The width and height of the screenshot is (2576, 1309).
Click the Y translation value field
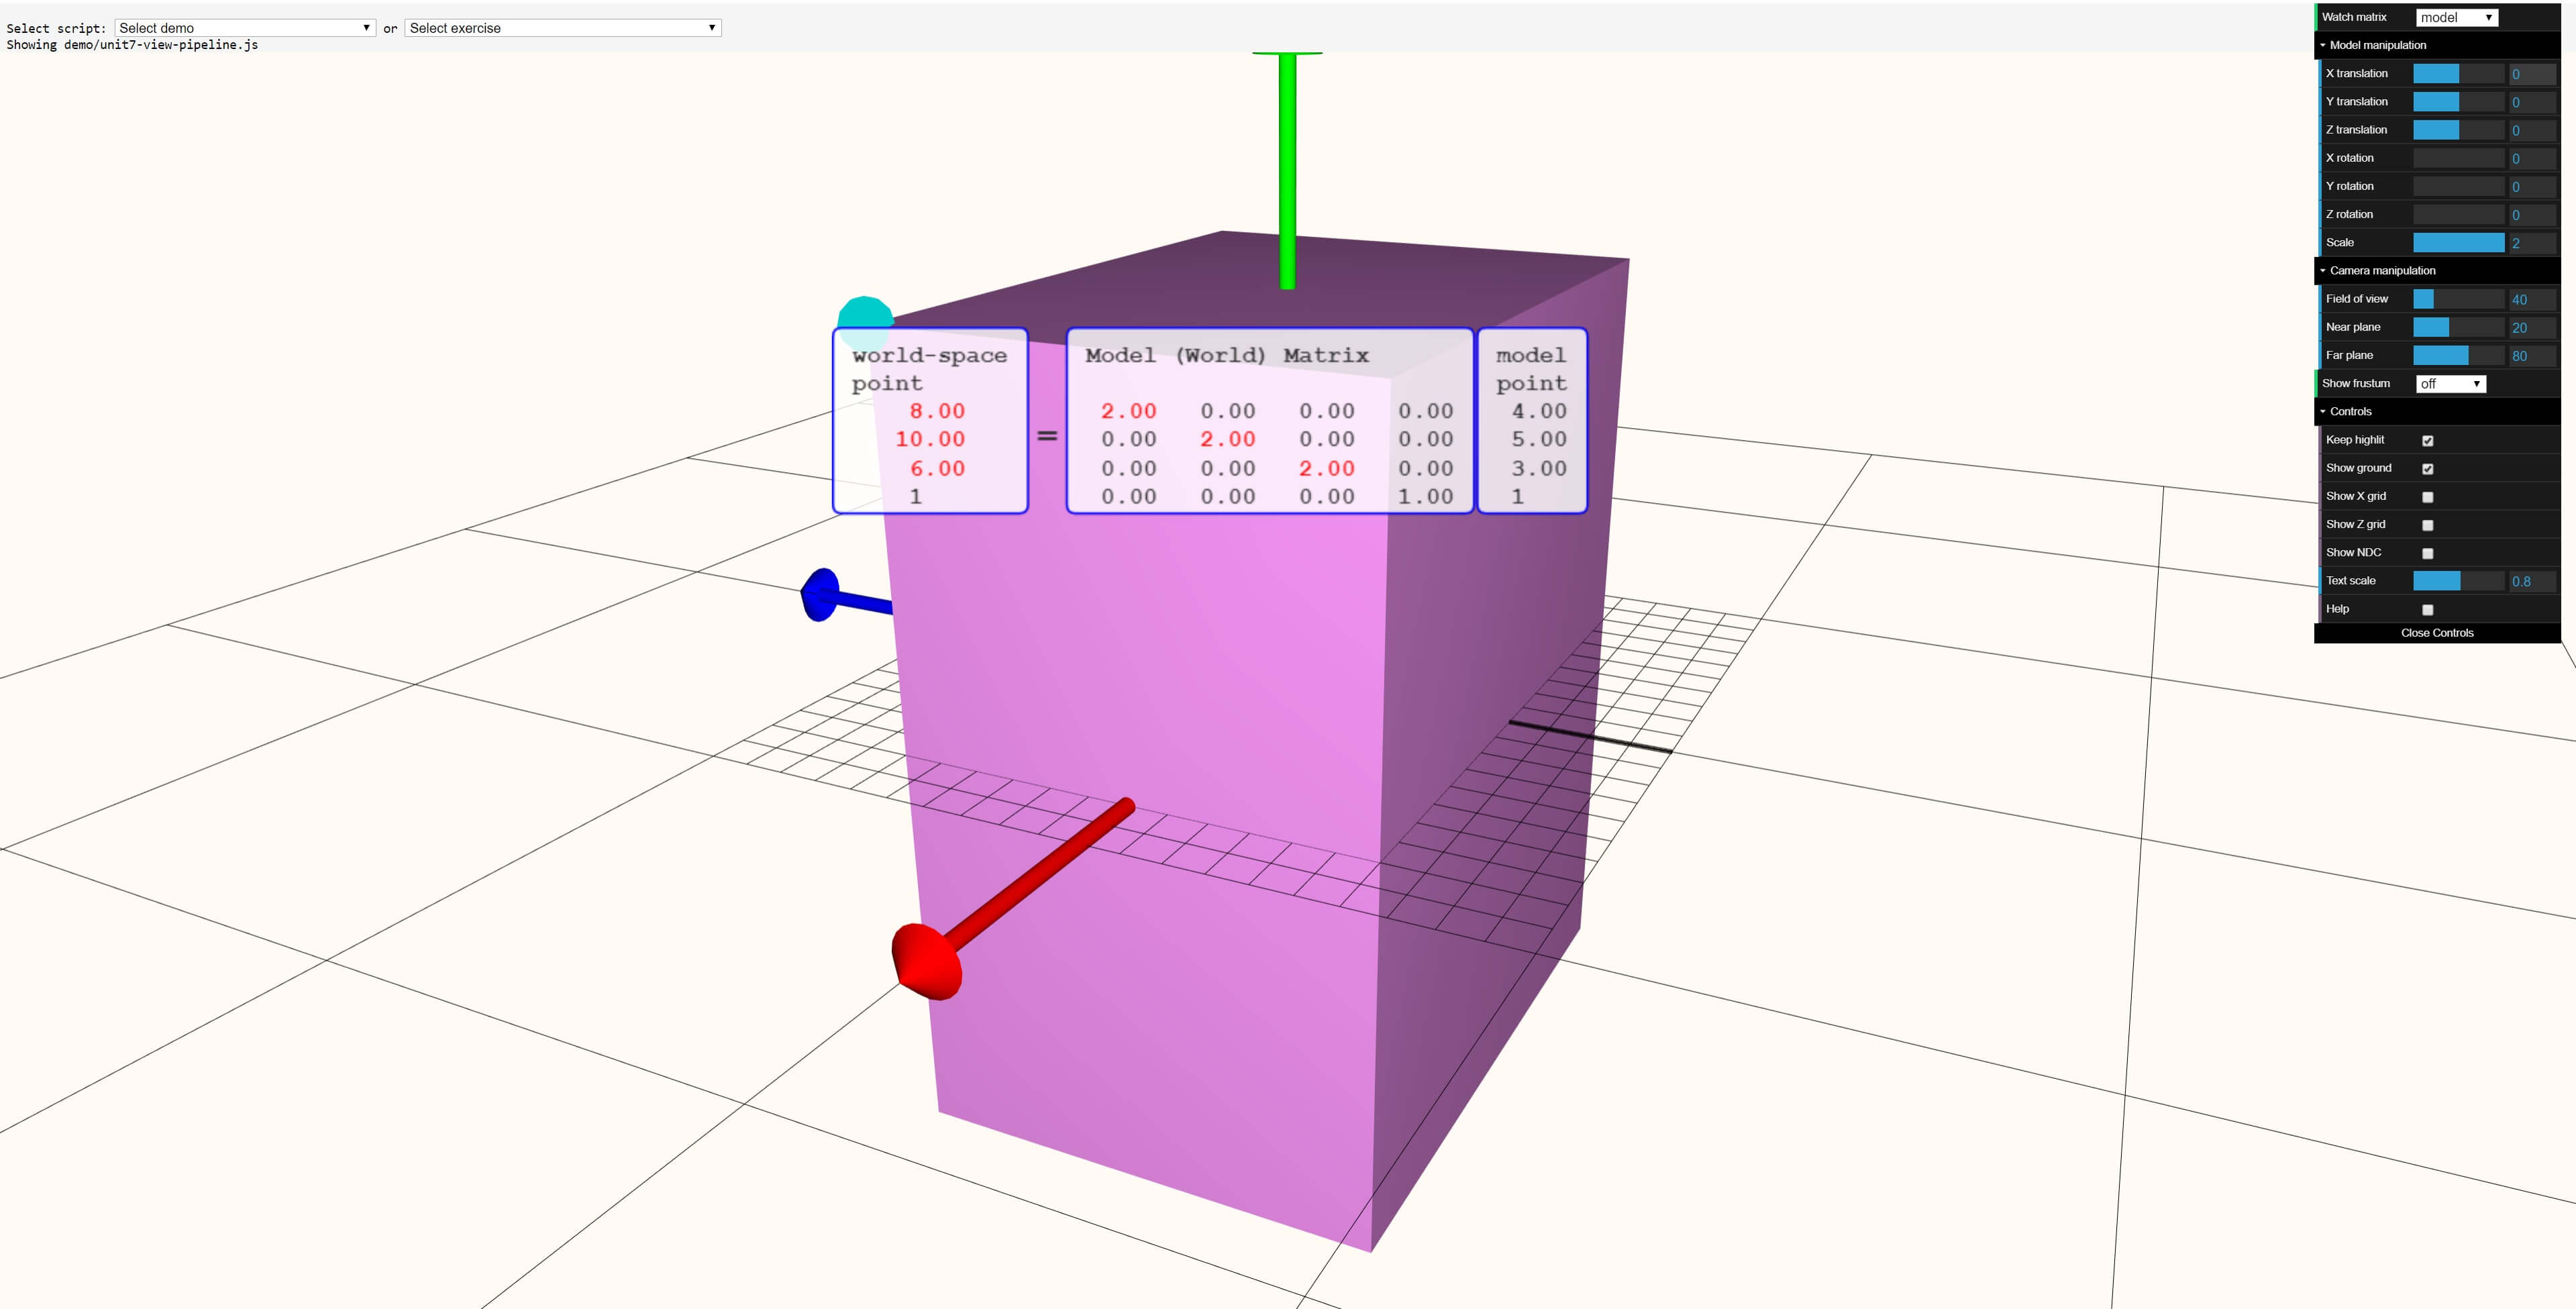click(2532, 101)
